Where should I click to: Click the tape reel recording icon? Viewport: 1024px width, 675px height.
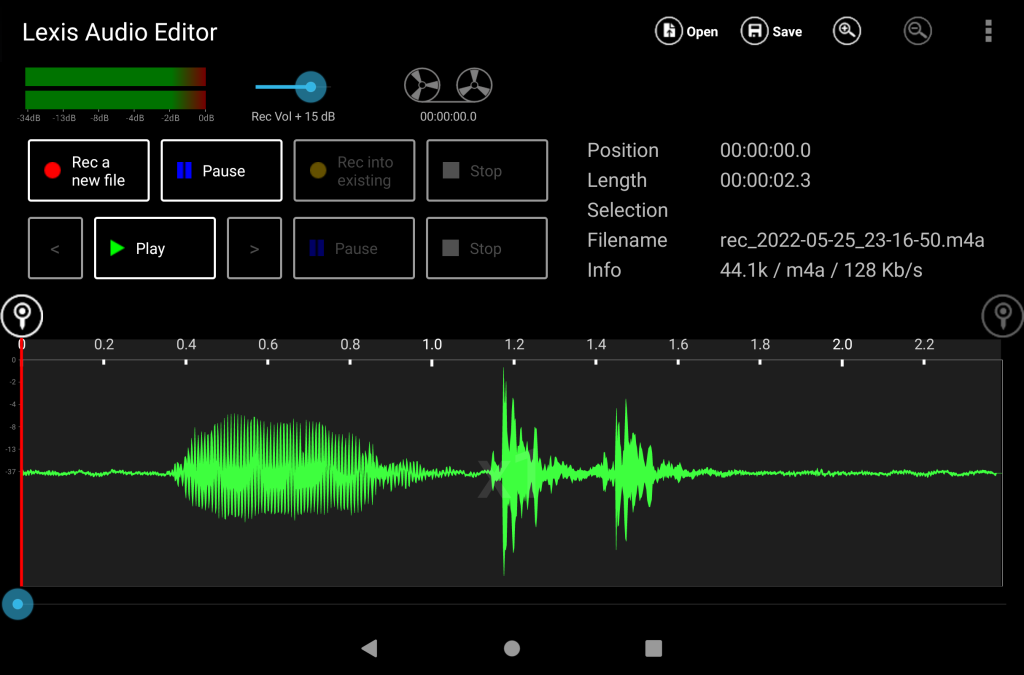pos(448,85)
